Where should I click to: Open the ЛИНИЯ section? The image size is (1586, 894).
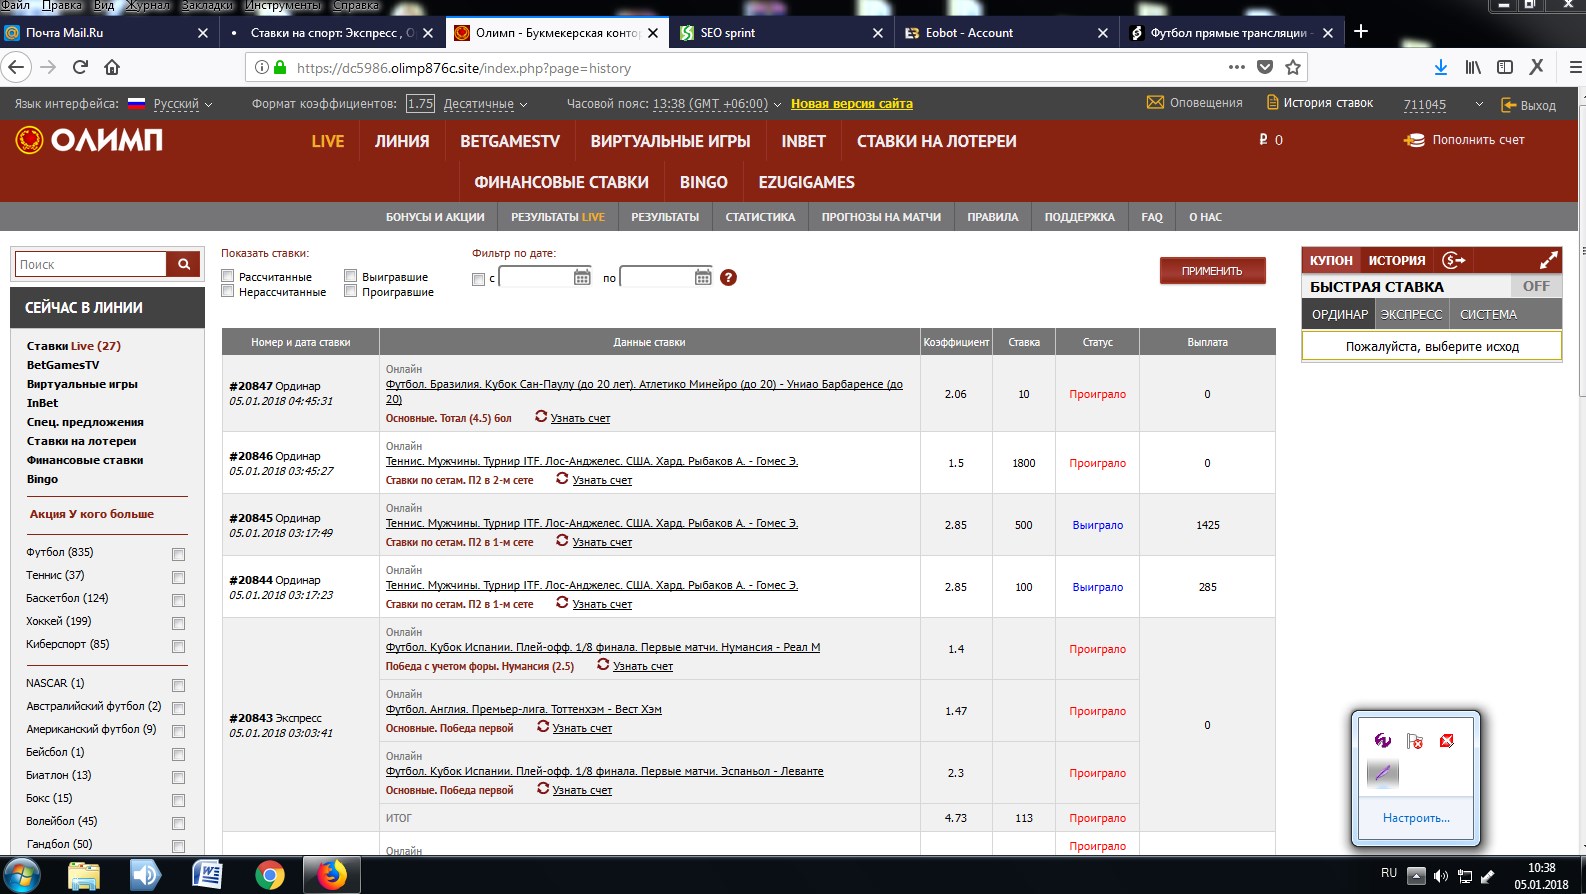[x=402, y=141]
